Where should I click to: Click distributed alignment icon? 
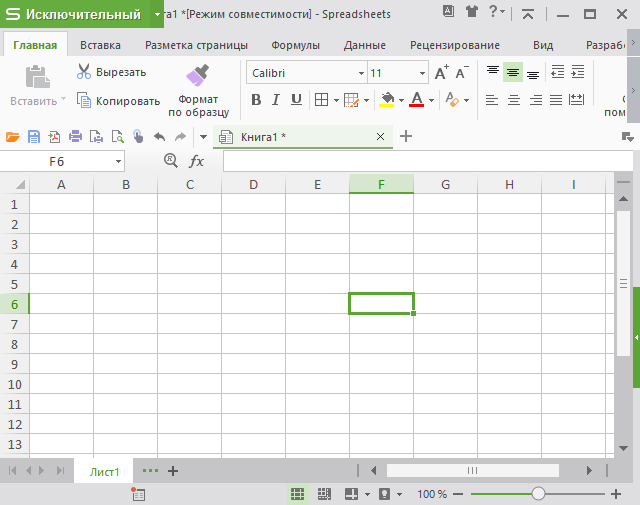tap(576, 100)
